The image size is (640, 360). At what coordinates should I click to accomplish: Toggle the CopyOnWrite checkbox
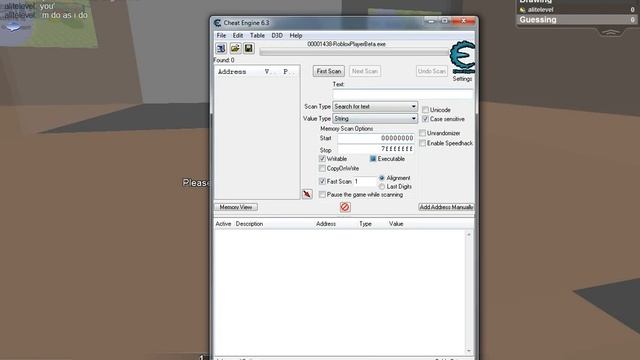(322, 169)
